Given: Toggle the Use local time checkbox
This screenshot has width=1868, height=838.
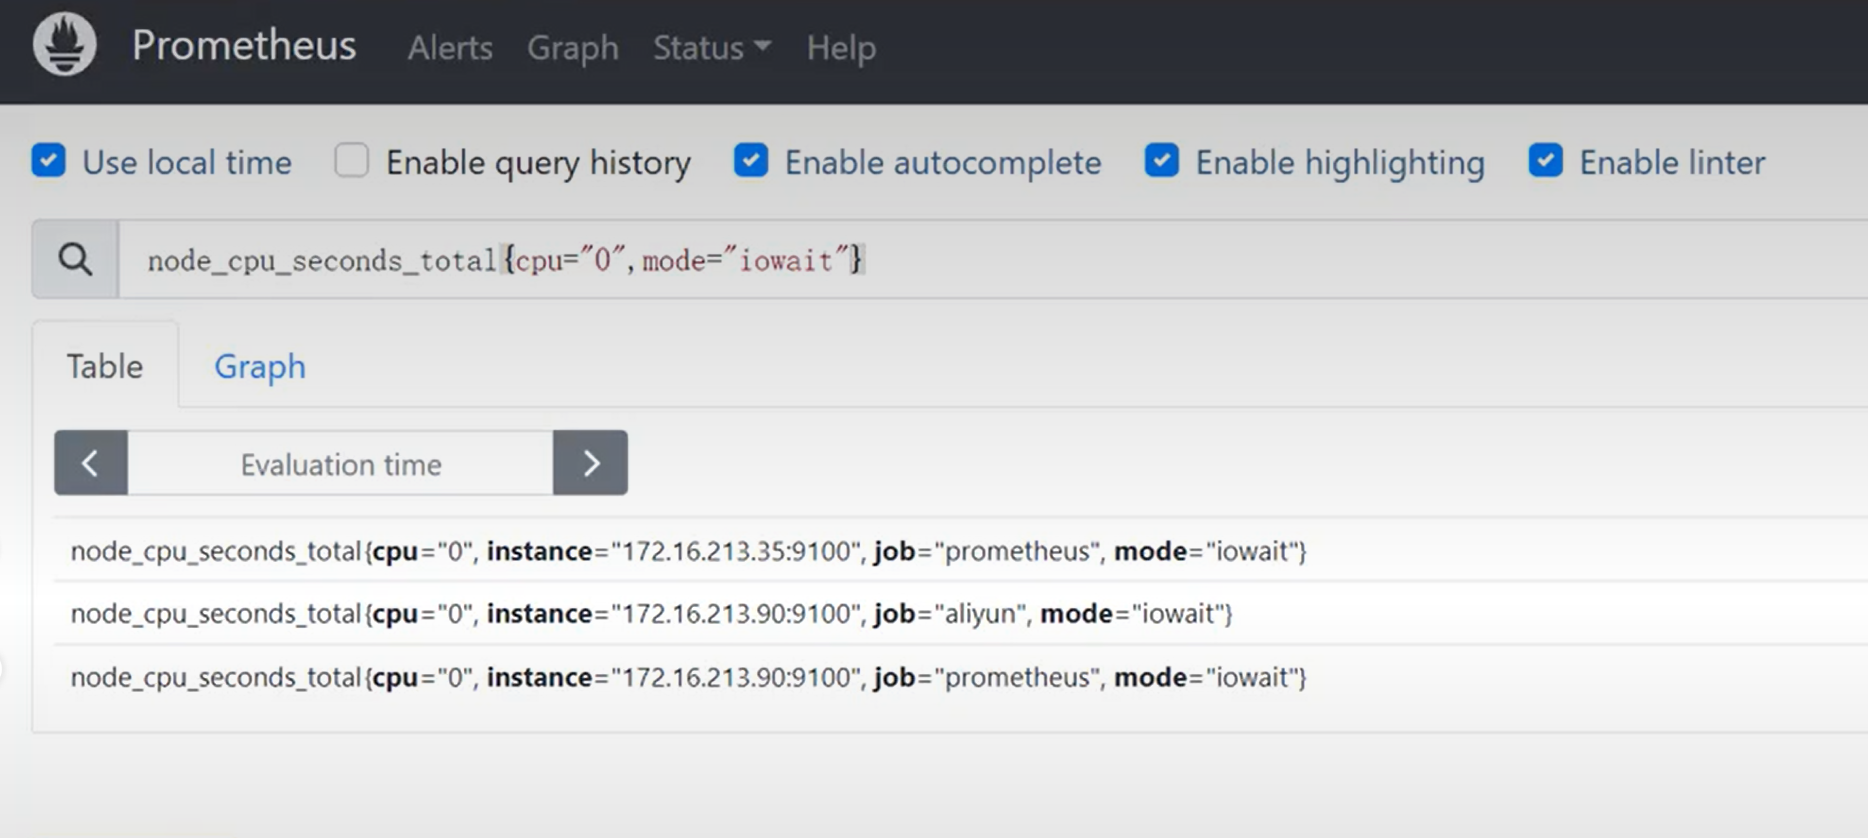Looking at the screenshot, I should tap(49, 161).
